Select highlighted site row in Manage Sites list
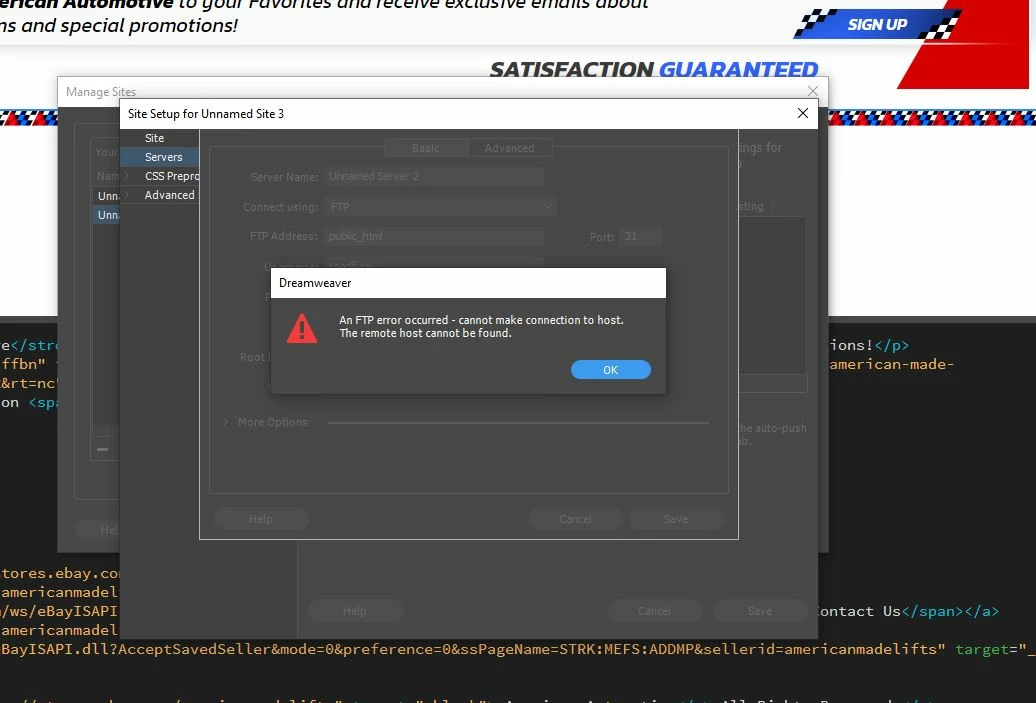Screen dimensions: 1036x703 click(107, 215)
